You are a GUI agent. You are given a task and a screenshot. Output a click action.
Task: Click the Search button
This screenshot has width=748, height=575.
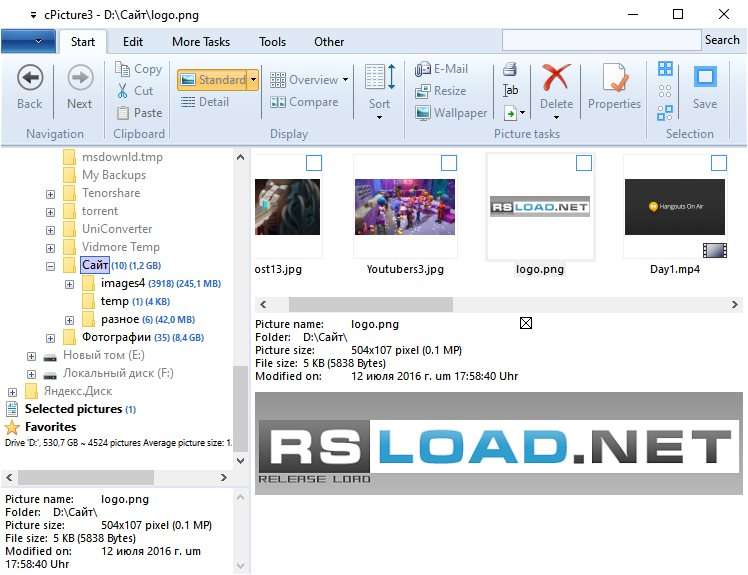tap(722, 40)
